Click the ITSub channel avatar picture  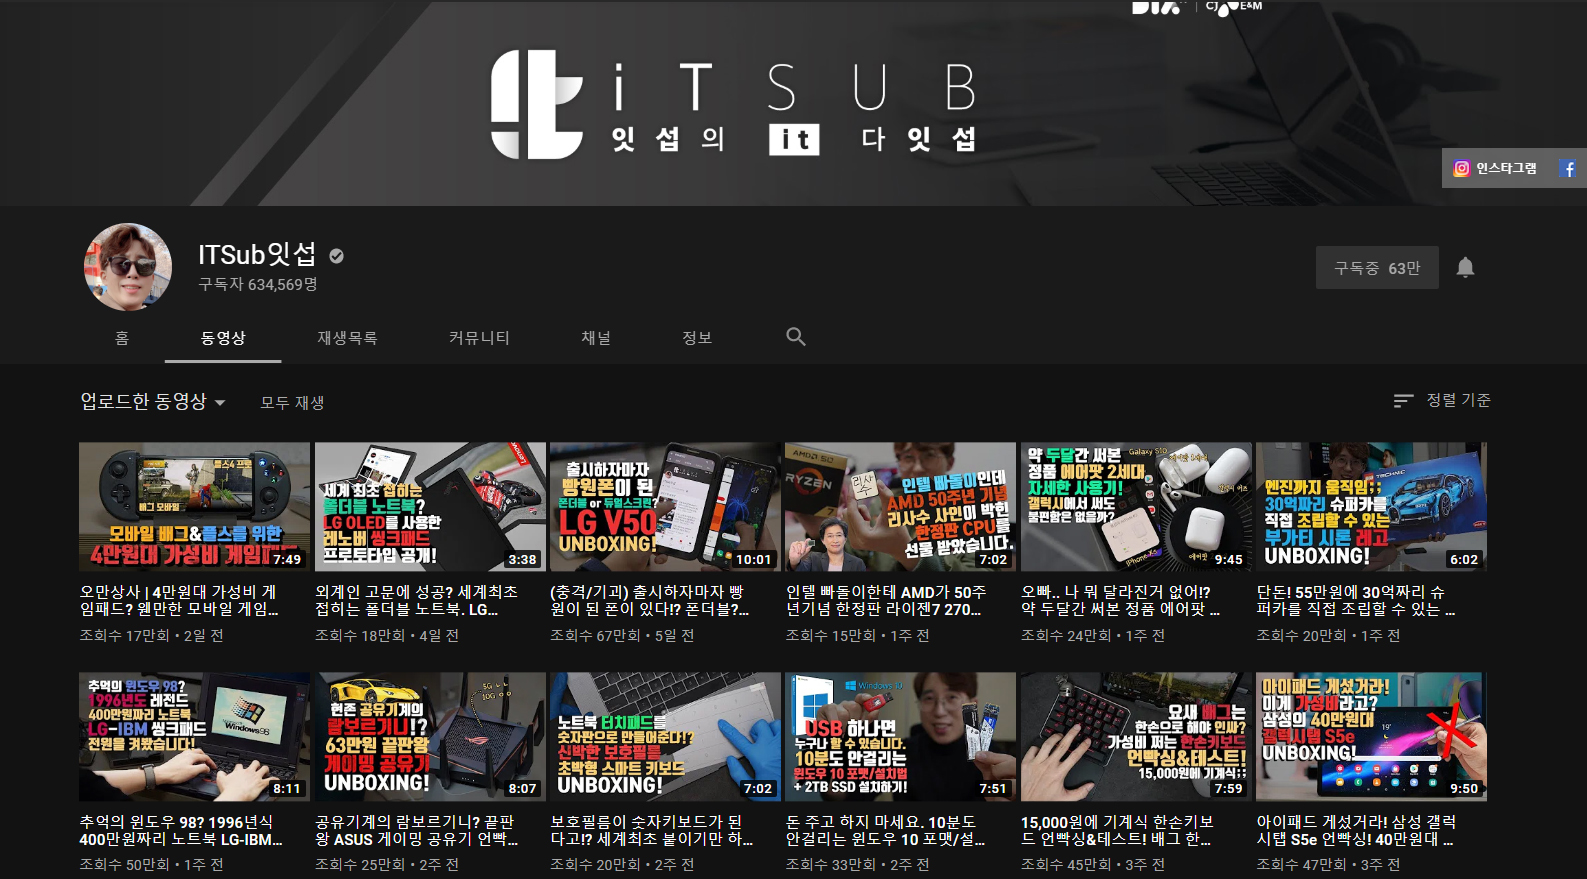click(x=128, y=267)
